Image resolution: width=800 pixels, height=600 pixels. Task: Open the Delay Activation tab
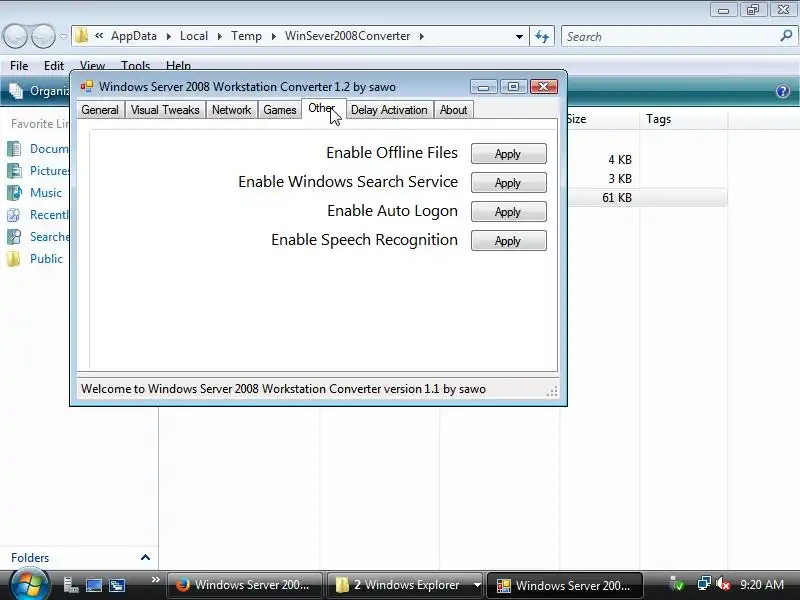pos(389,110)
